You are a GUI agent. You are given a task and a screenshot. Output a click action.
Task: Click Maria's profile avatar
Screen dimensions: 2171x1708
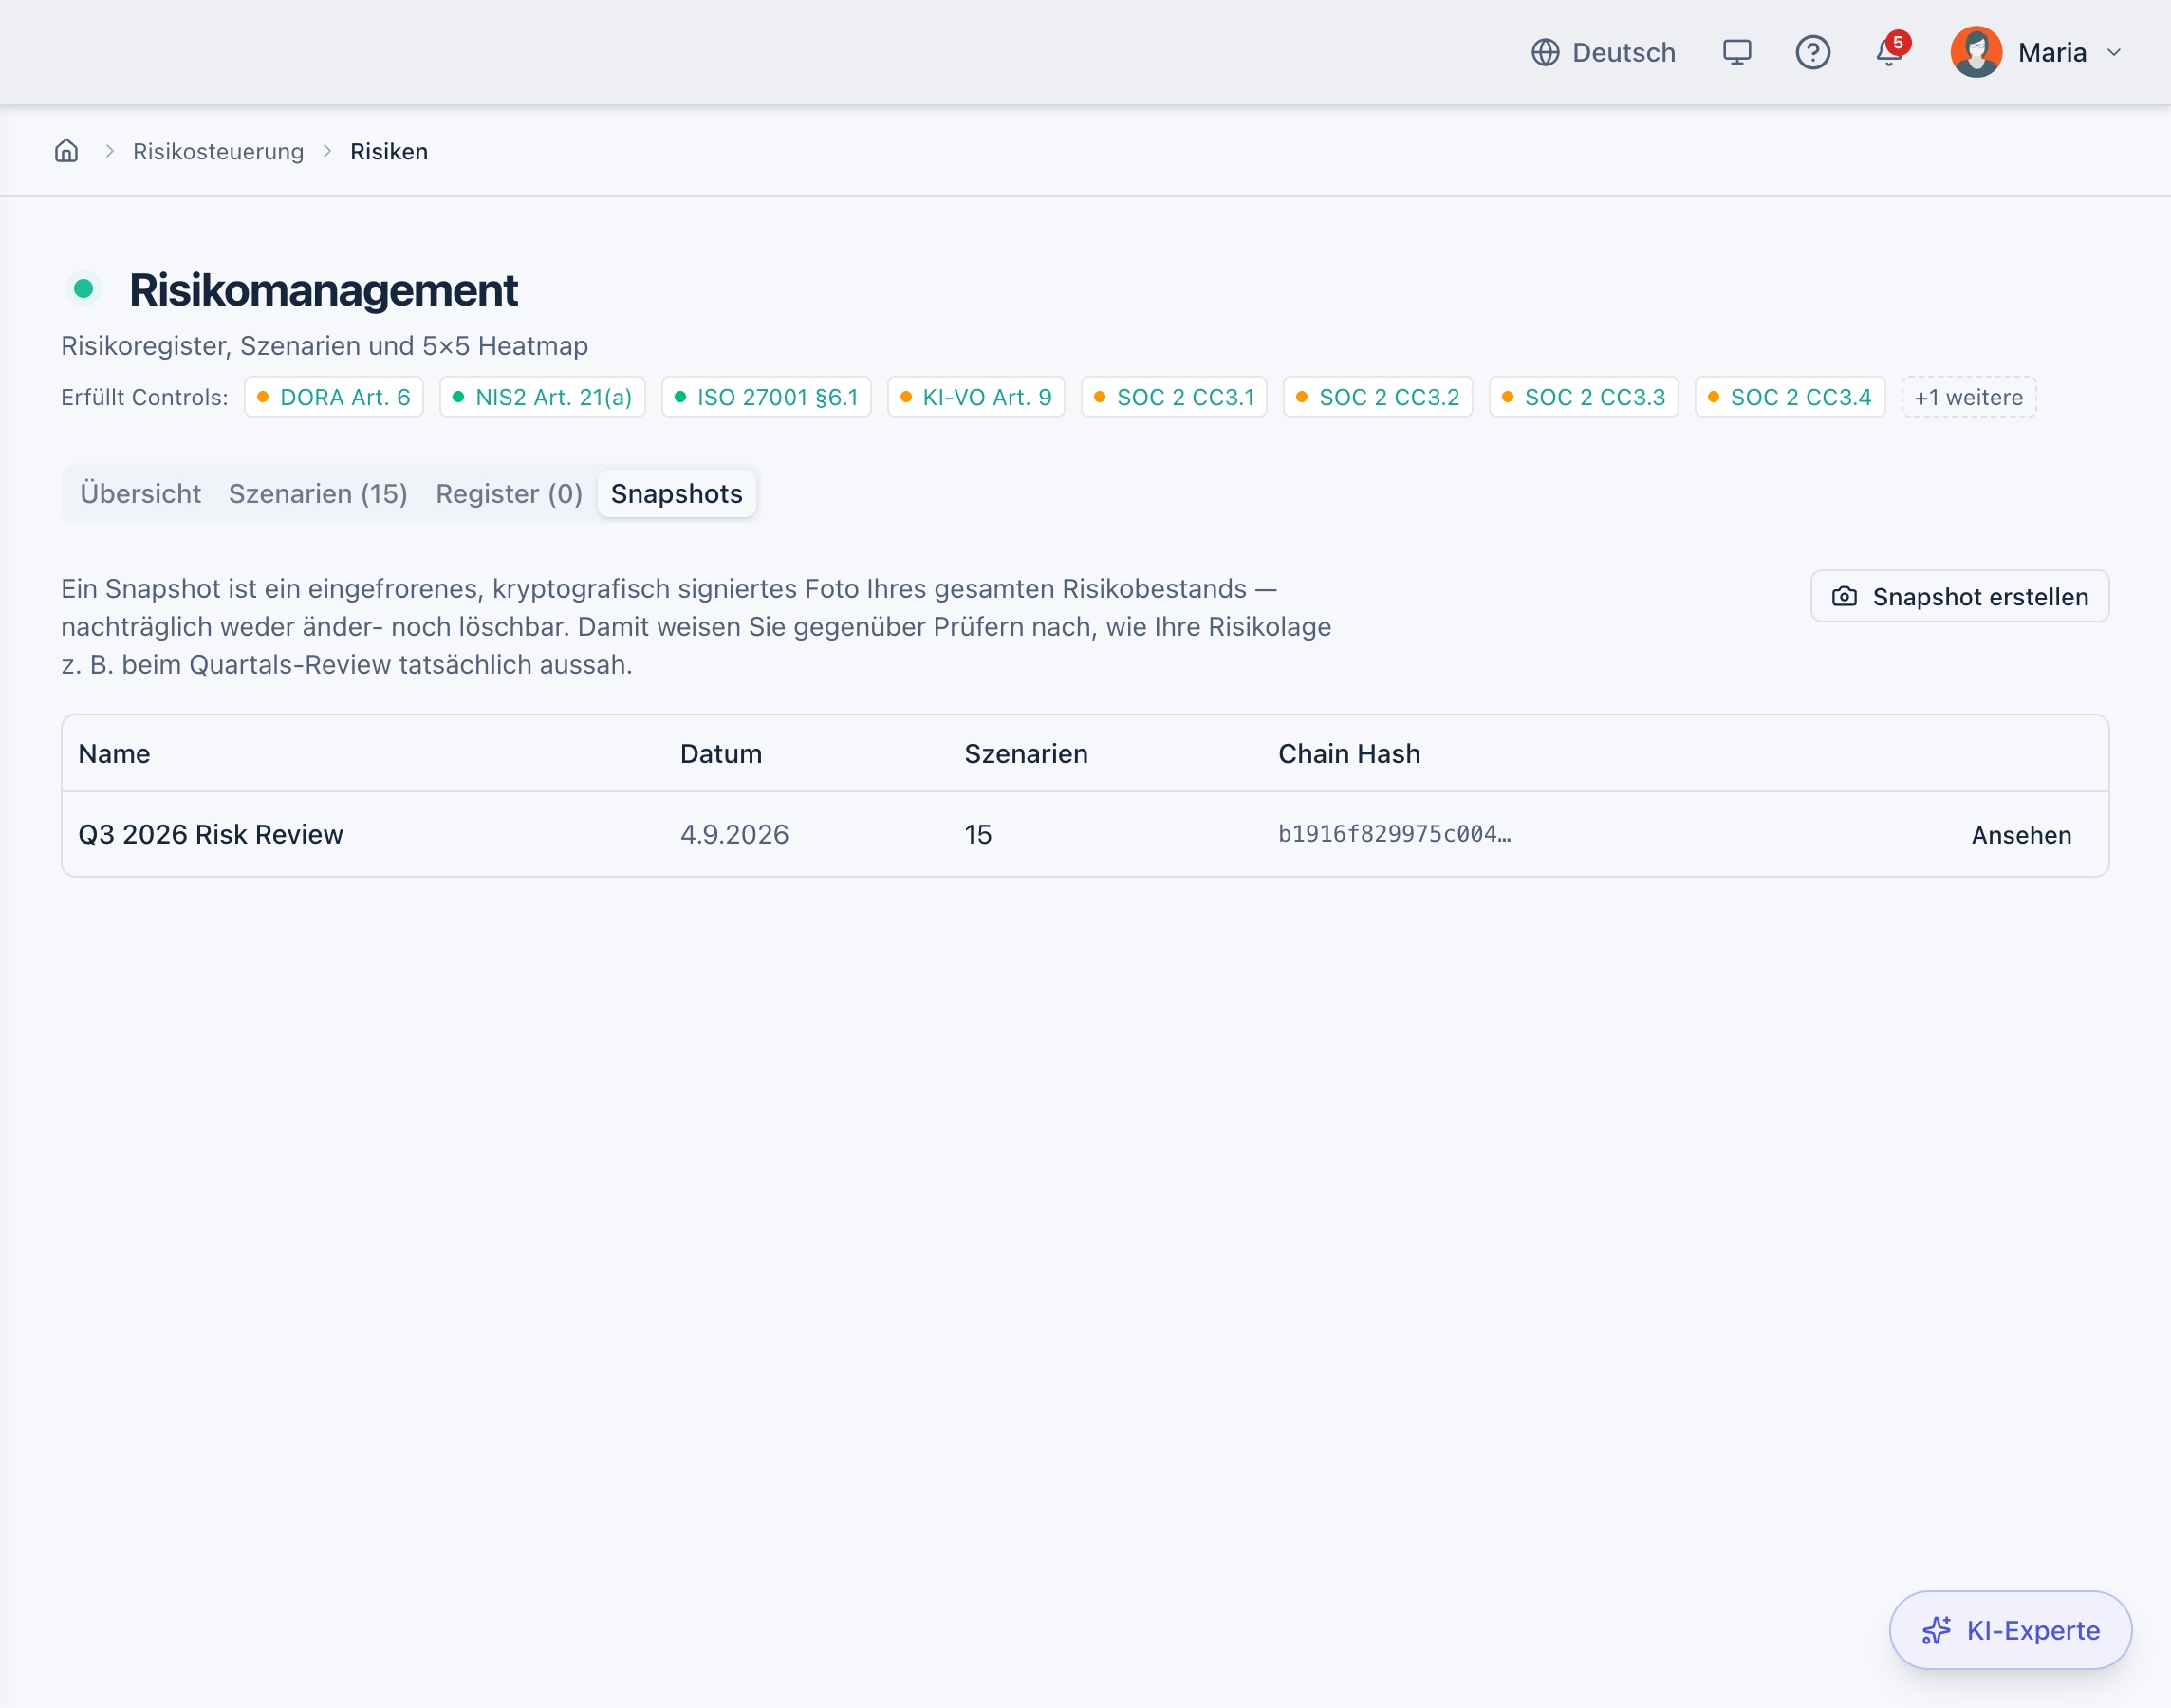(x=1976, y=52)
